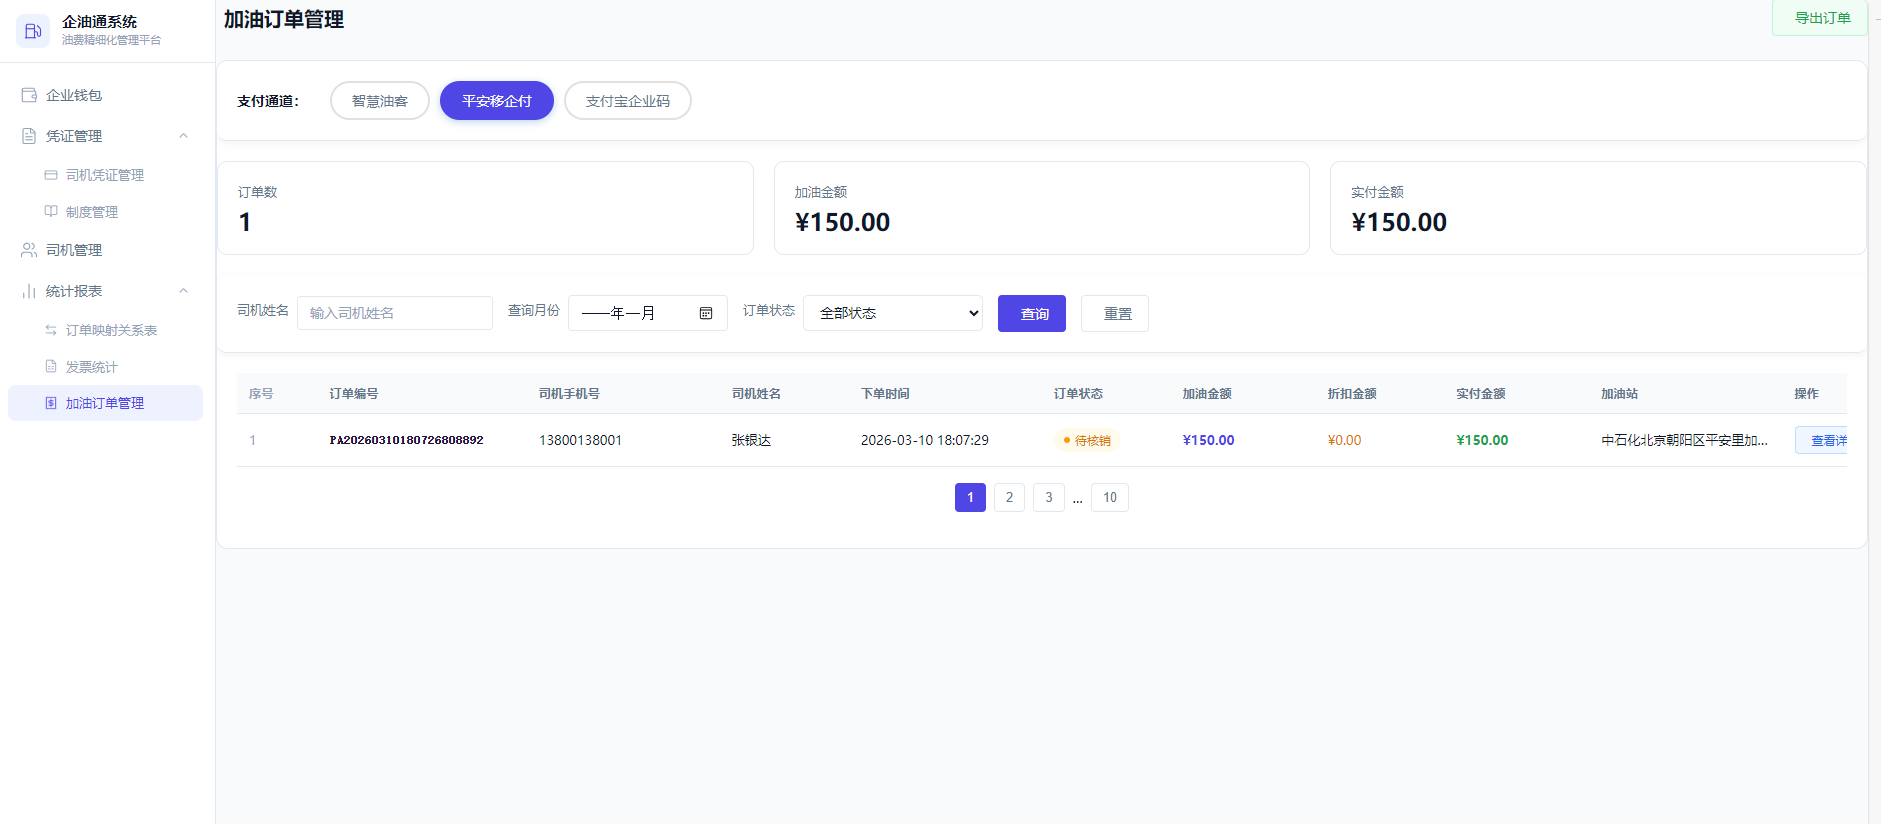Click the people icon beside 司机管理
1881x824 pixels.
[x=29, y=250]
